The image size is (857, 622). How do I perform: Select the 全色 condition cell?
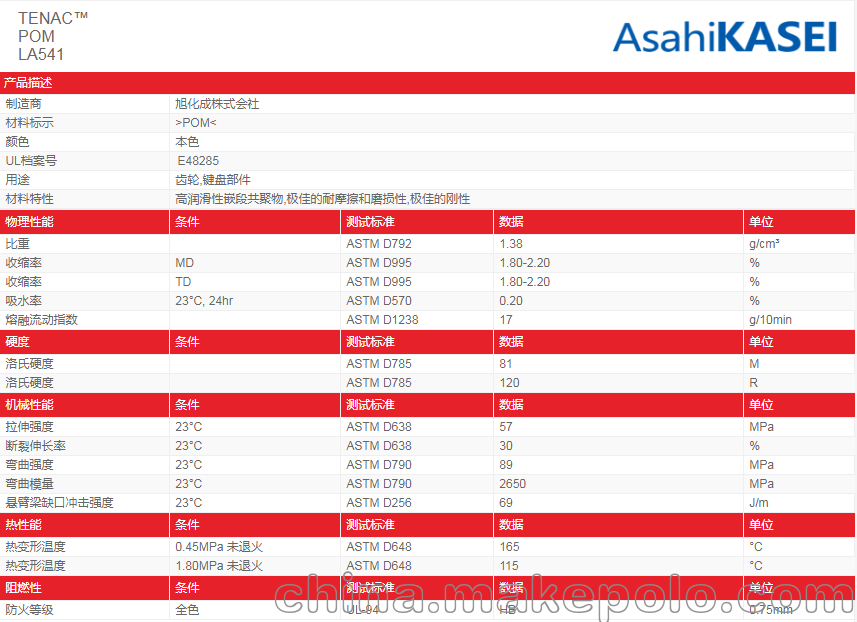pyautogui.click(x=187, y=610)
